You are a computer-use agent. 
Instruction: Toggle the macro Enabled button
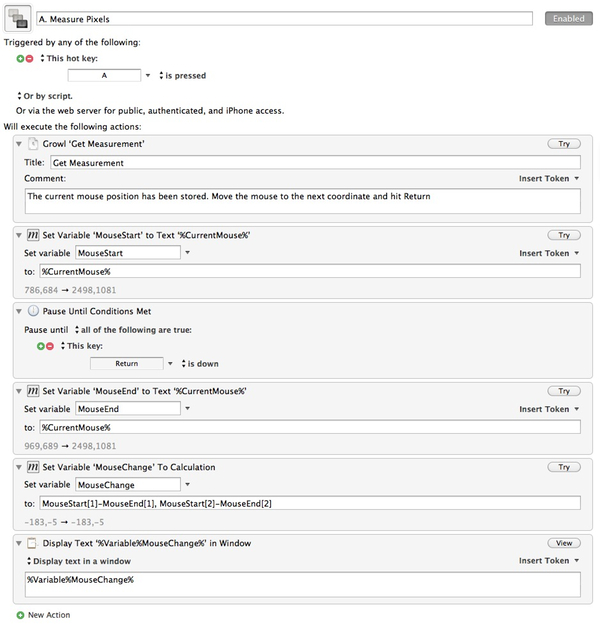568,18
